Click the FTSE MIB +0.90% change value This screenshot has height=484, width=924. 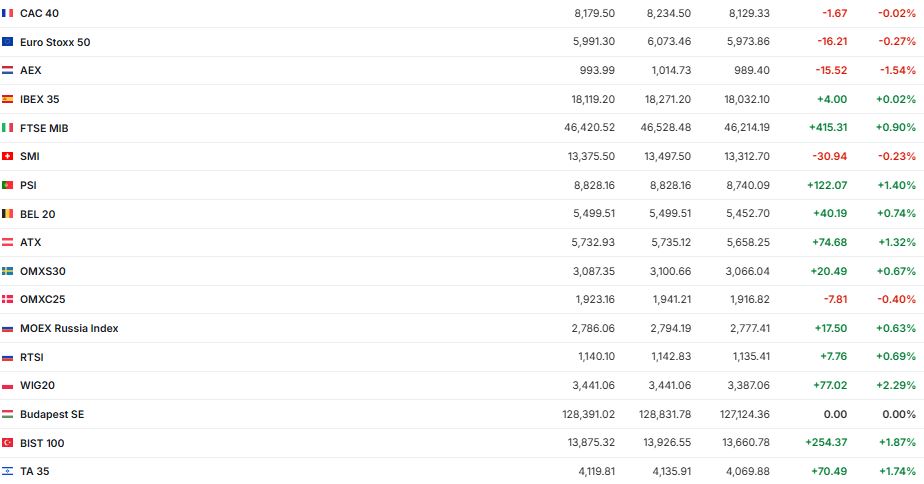click(895, 128)
